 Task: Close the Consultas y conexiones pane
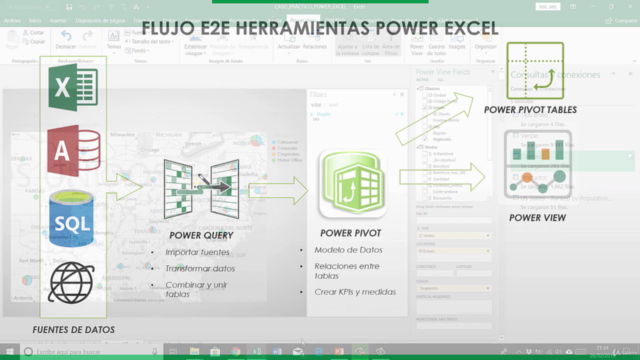pyautogui.click(x=631, y=74)
